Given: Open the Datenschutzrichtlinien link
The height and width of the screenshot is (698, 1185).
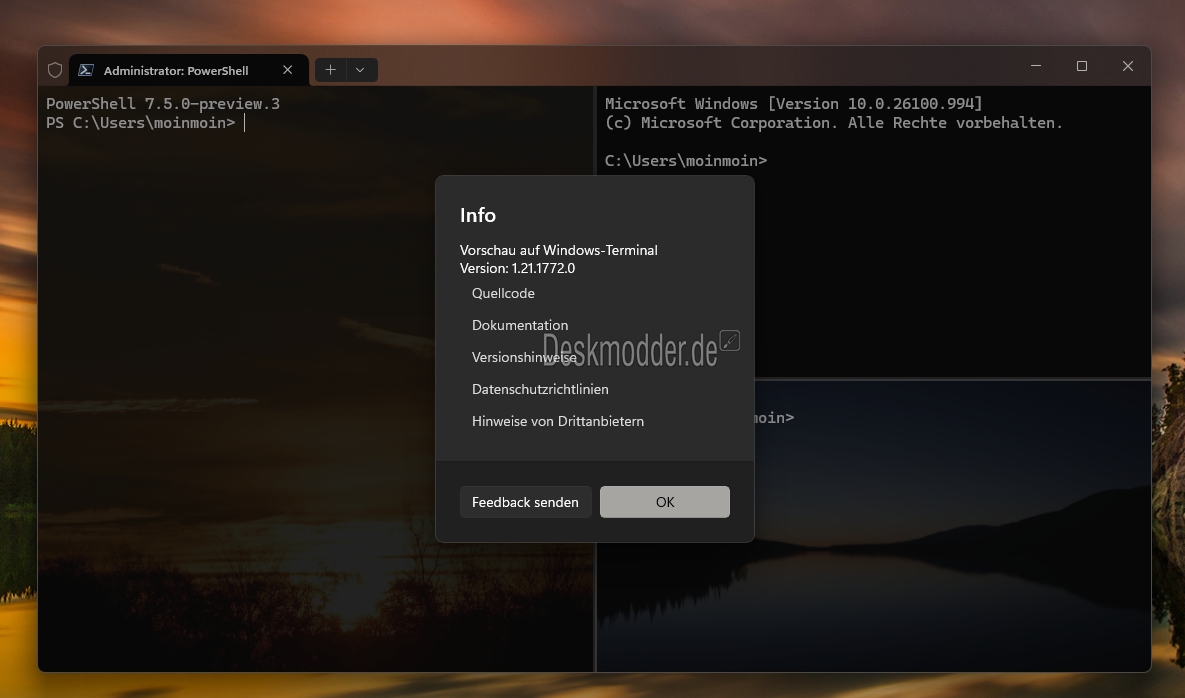Looking at the screenshot, I should point(540,389).
